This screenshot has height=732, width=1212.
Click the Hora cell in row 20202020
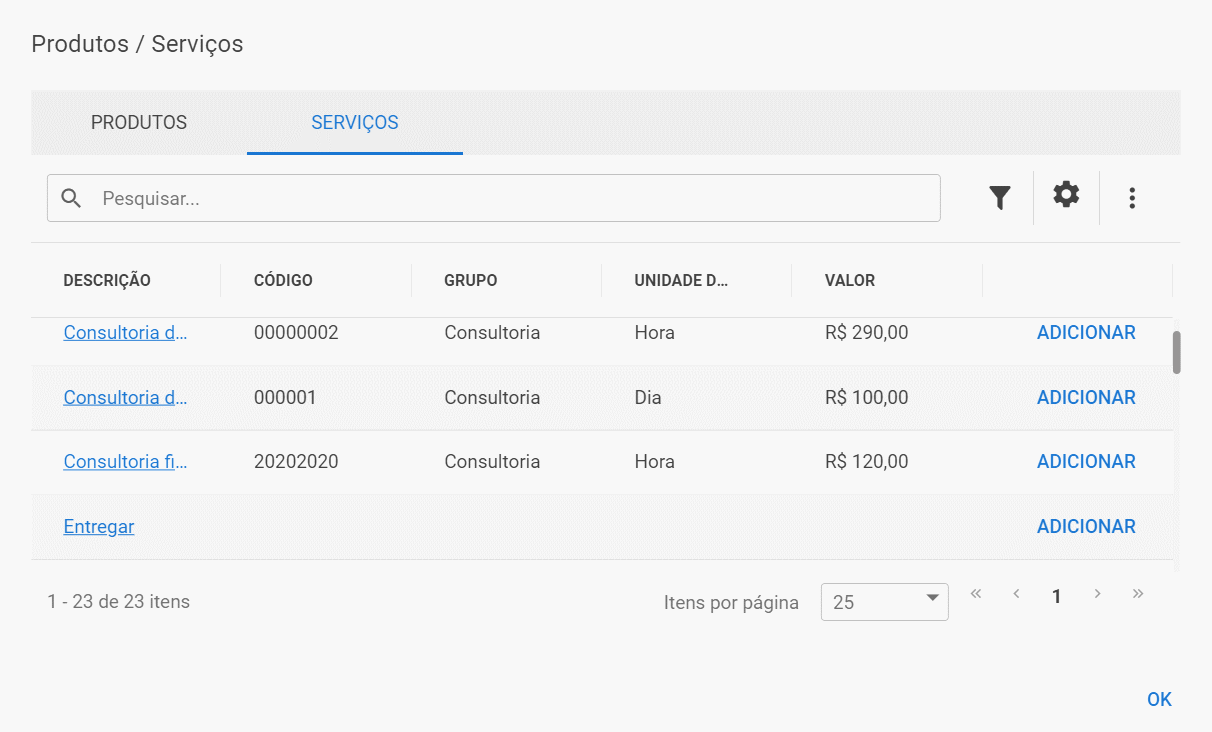654,461
